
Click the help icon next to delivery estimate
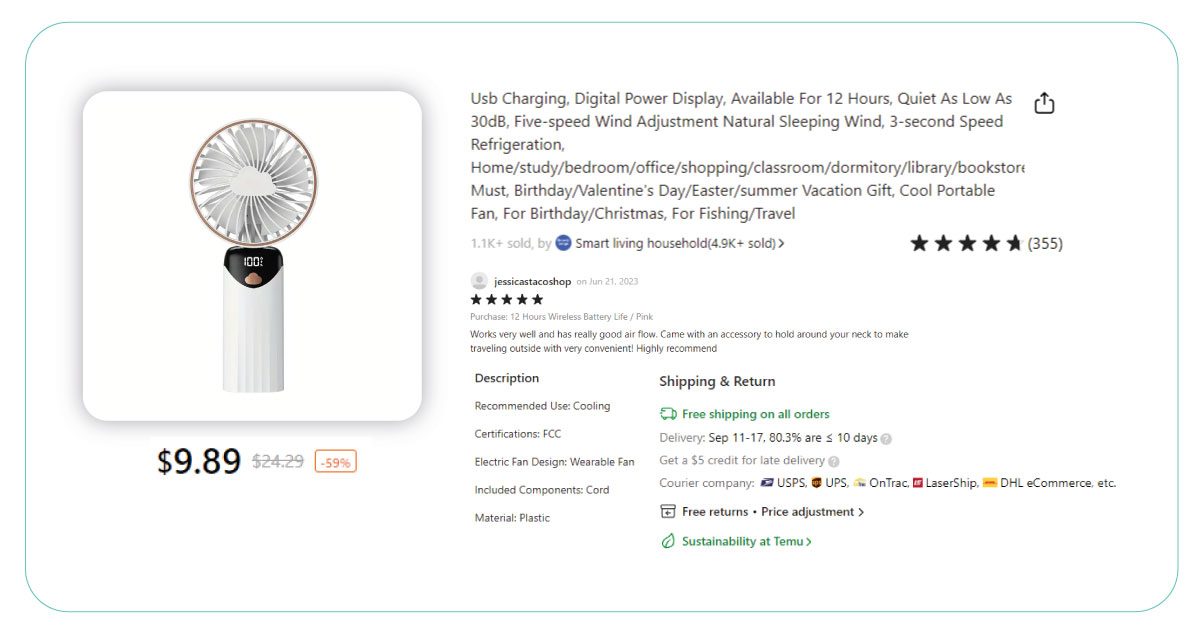tap(886, 438)
